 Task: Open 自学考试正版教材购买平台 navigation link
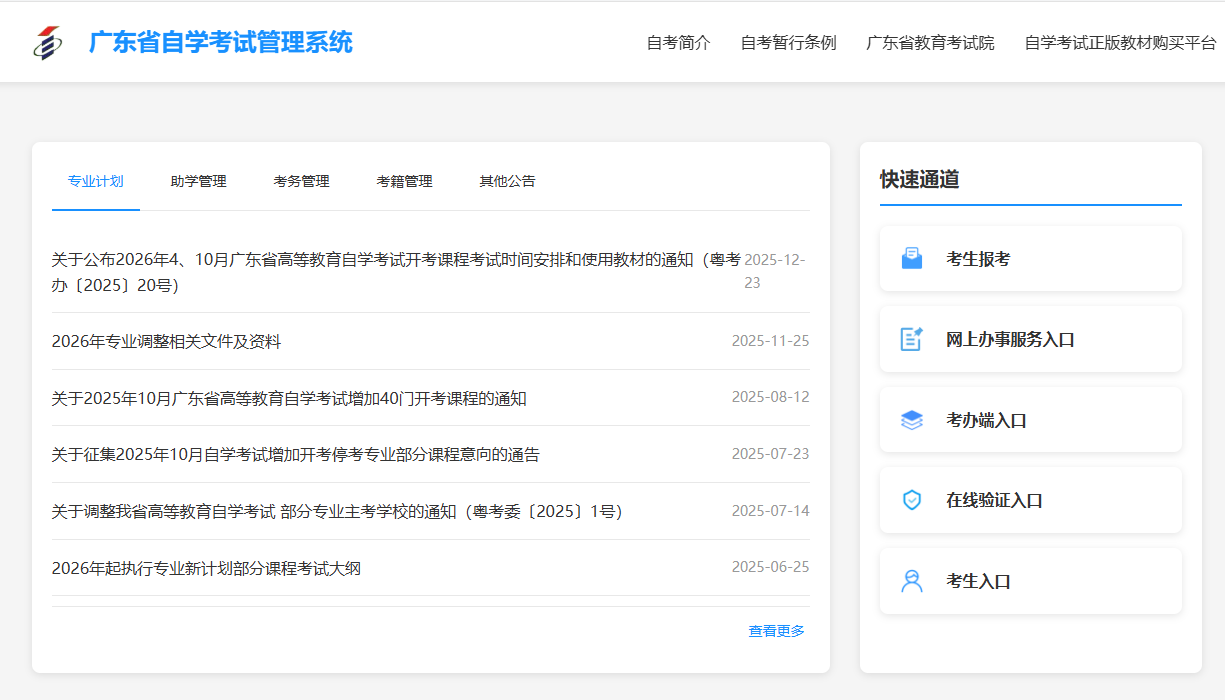(1120, 43)
